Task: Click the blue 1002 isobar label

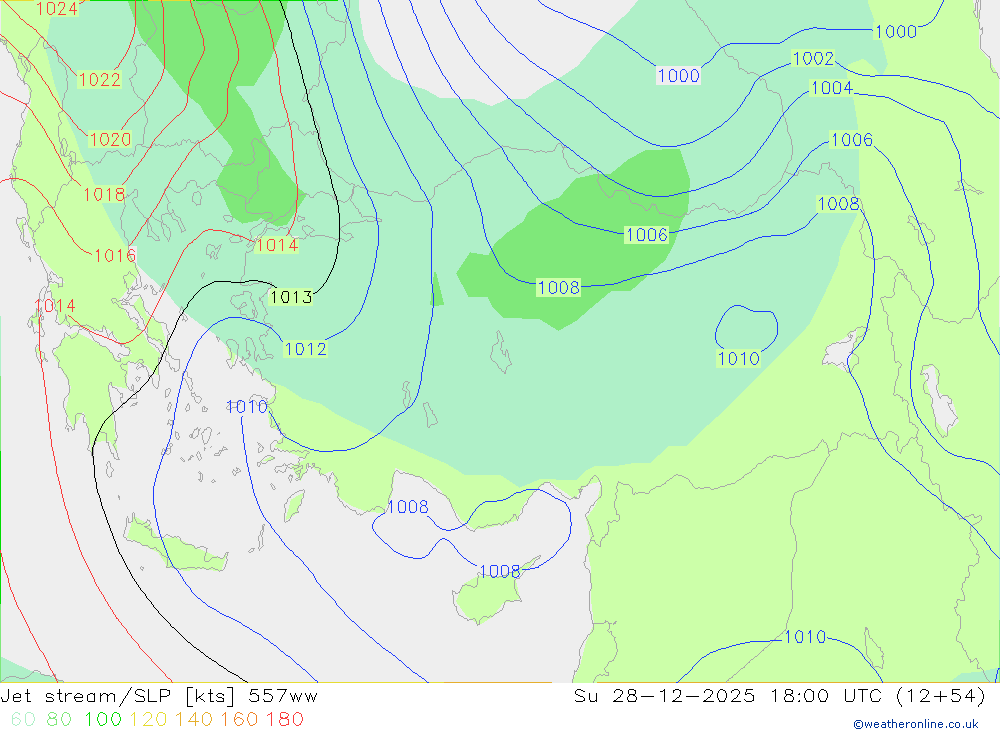Action: [812, 59]
